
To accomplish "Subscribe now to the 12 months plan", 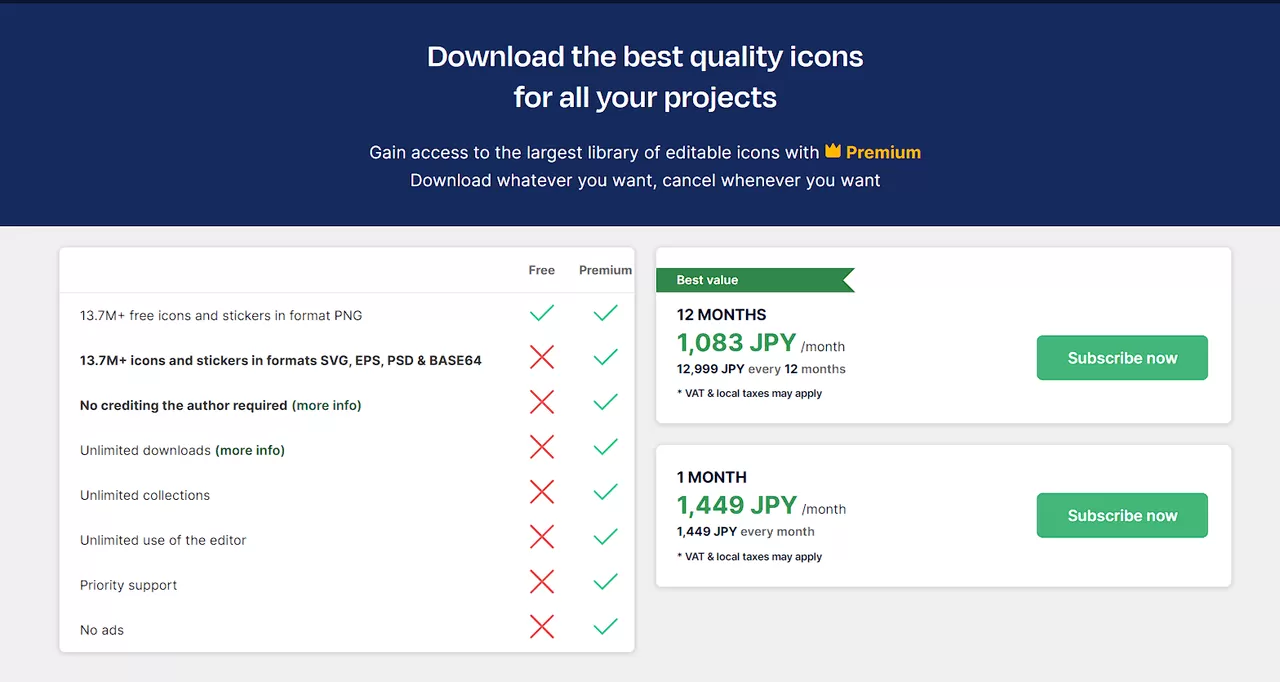I will 1122,357.
